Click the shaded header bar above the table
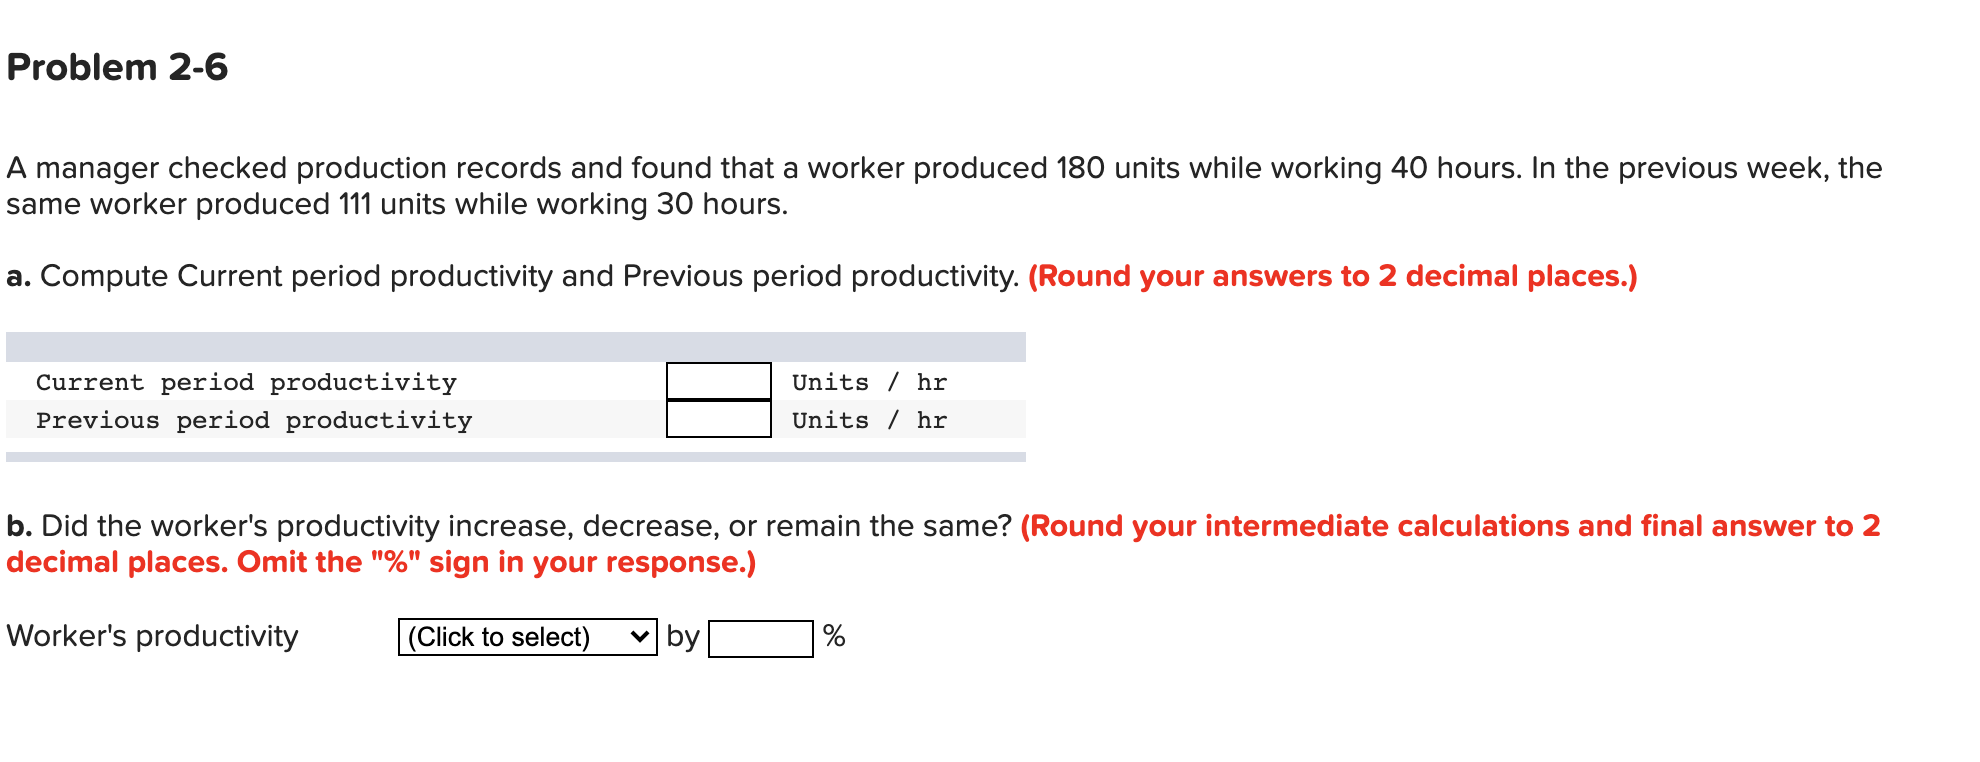 click(516, 345)
